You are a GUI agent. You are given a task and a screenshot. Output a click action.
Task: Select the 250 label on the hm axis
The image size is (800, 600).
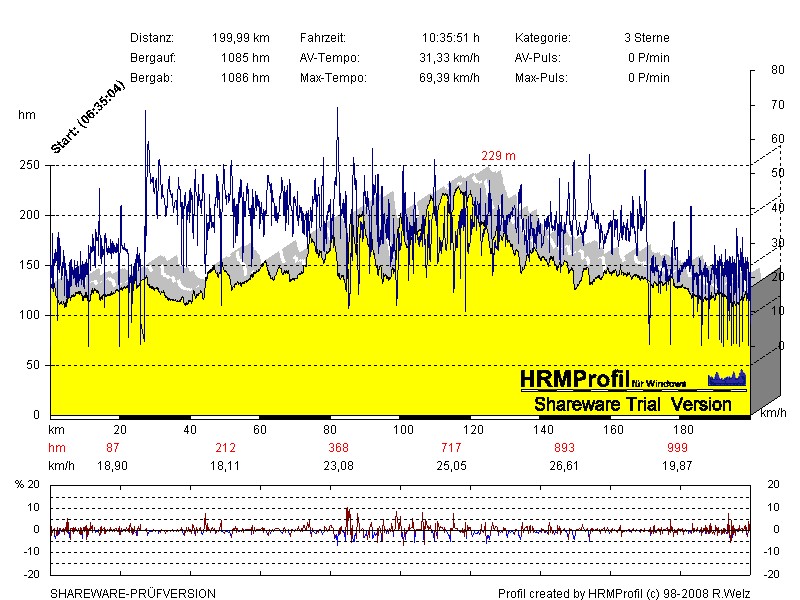coord(31,165)
